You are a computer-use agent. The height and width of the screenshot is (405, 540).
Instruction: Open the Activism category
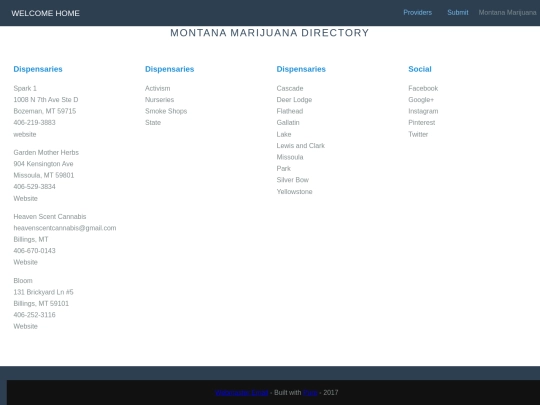click(x=157, y=88)
